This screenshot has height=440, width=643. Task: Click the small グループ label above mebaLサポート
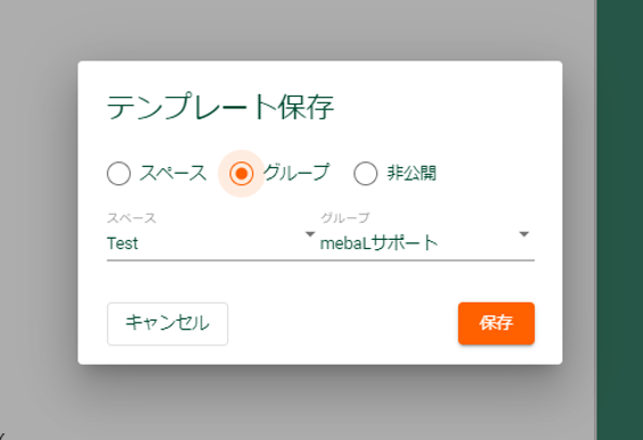345,218
